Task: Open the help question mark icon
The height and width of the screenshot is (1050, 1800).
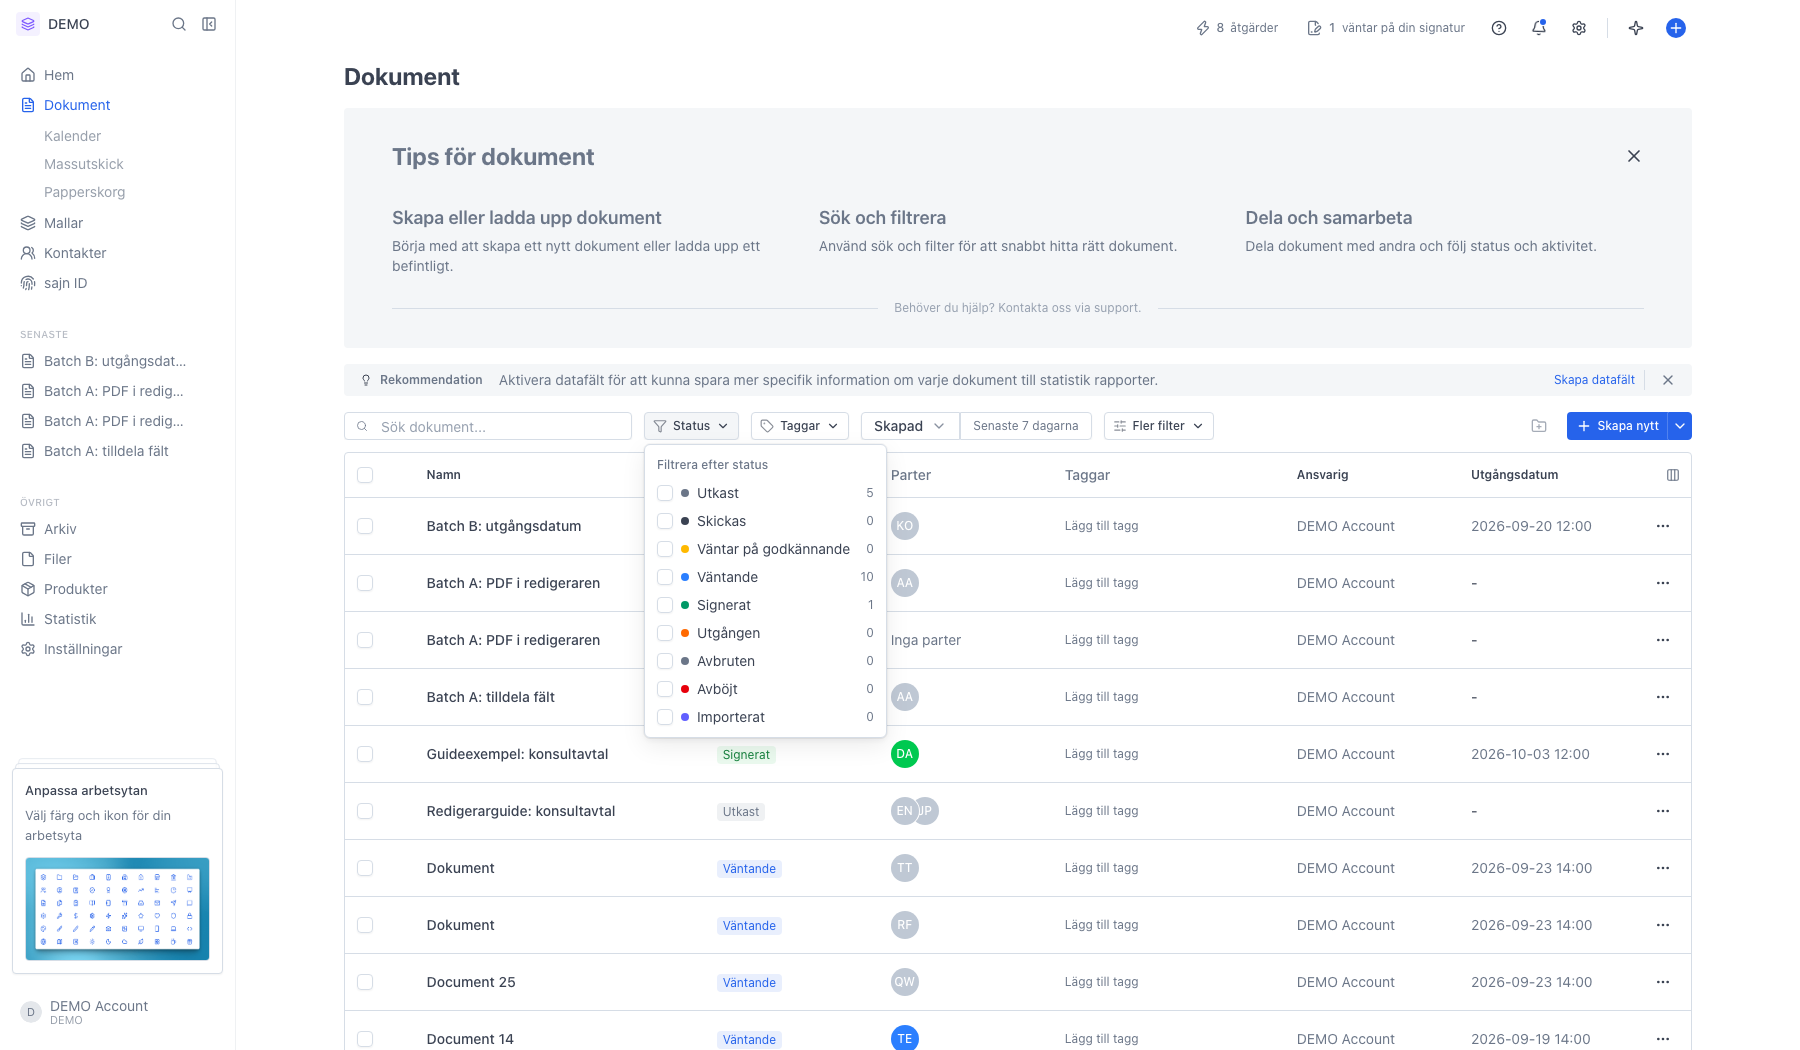Action: [1499, 28]
